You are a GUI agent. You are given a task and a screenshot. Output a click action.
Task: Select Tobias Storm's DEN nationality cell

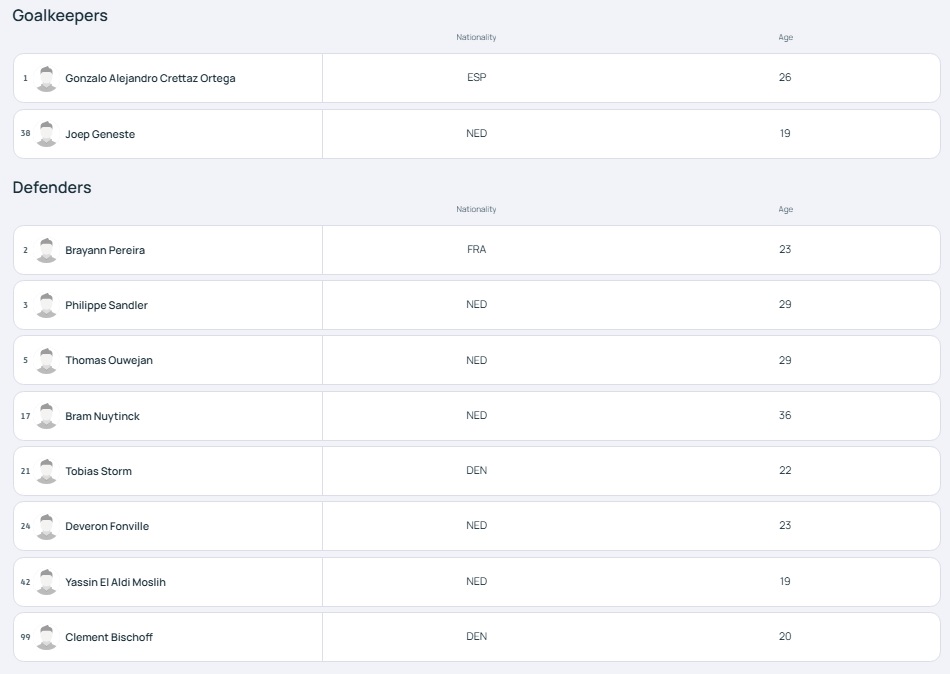coord(476,470)
